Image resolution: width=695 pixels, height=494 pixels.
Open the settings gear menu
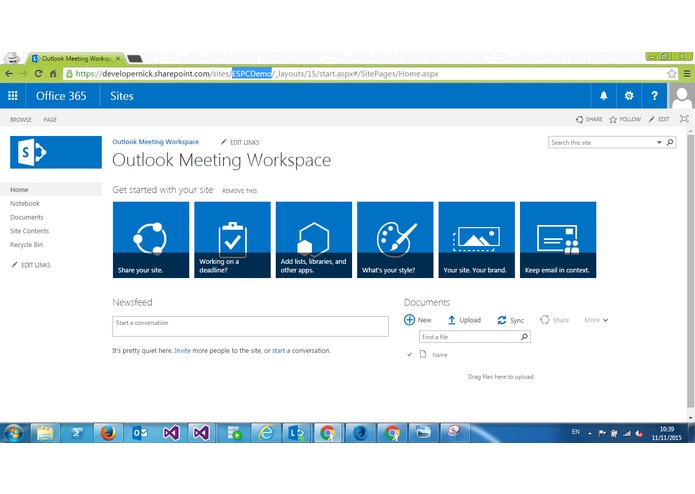coord(629,96)
